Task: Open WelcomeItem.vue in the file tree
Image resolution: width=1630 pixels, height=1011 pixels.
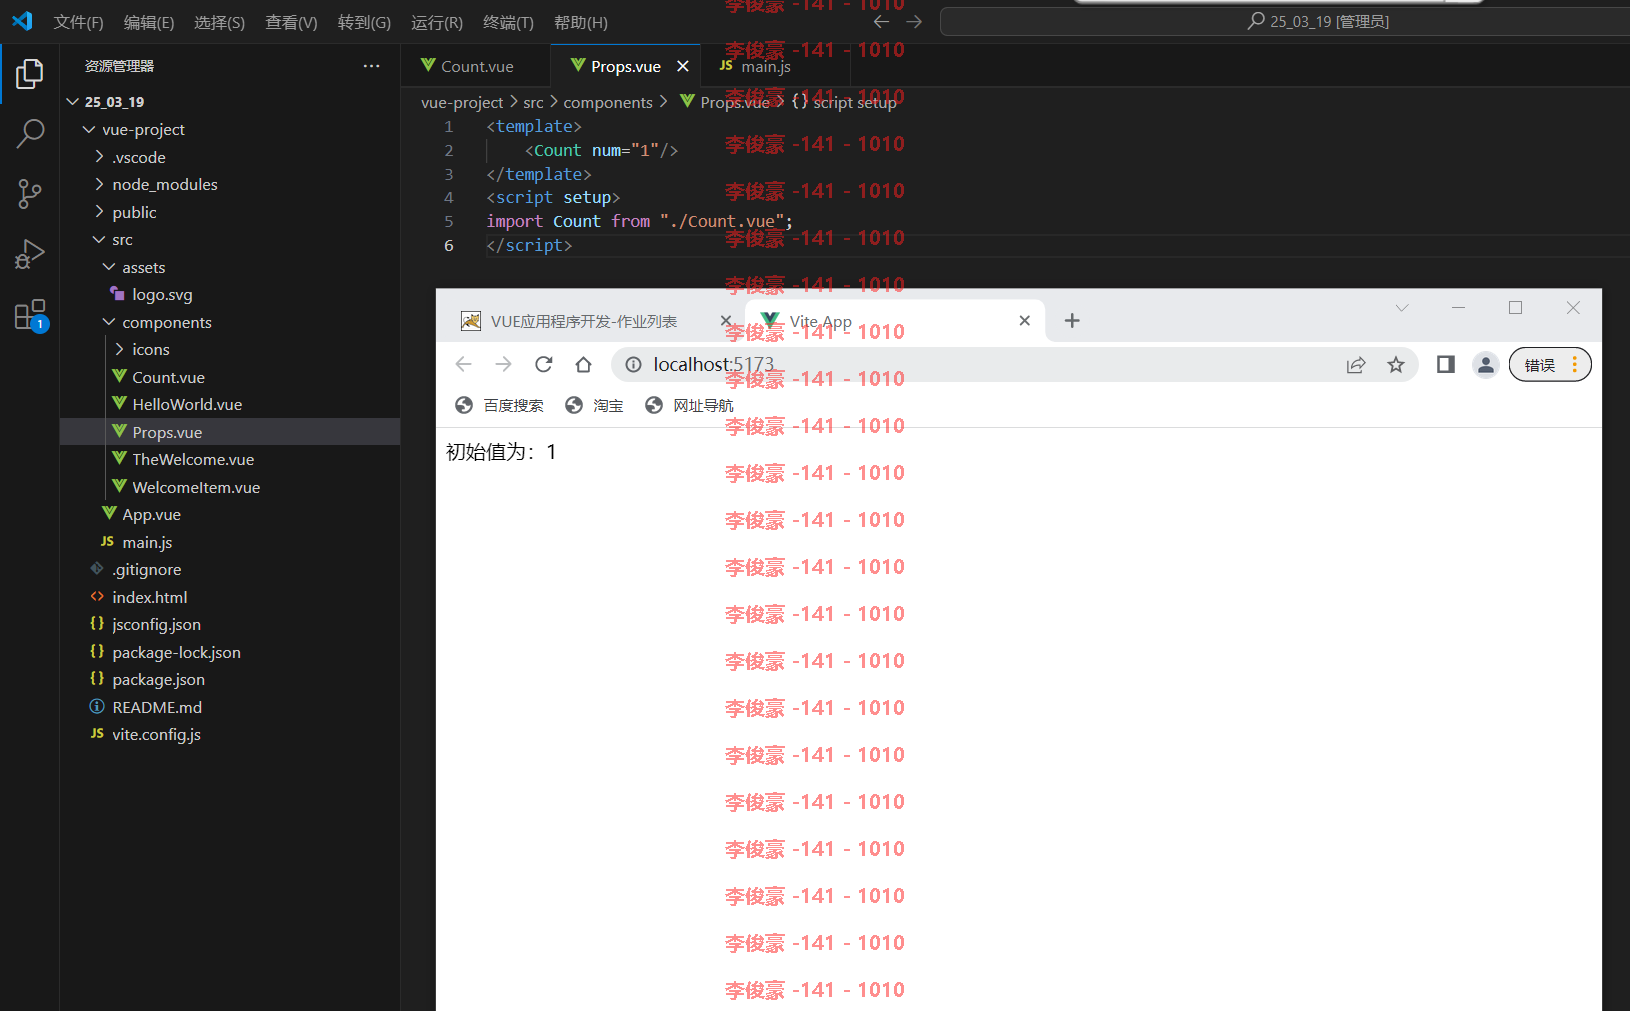Action: click(x=230, y=487)
